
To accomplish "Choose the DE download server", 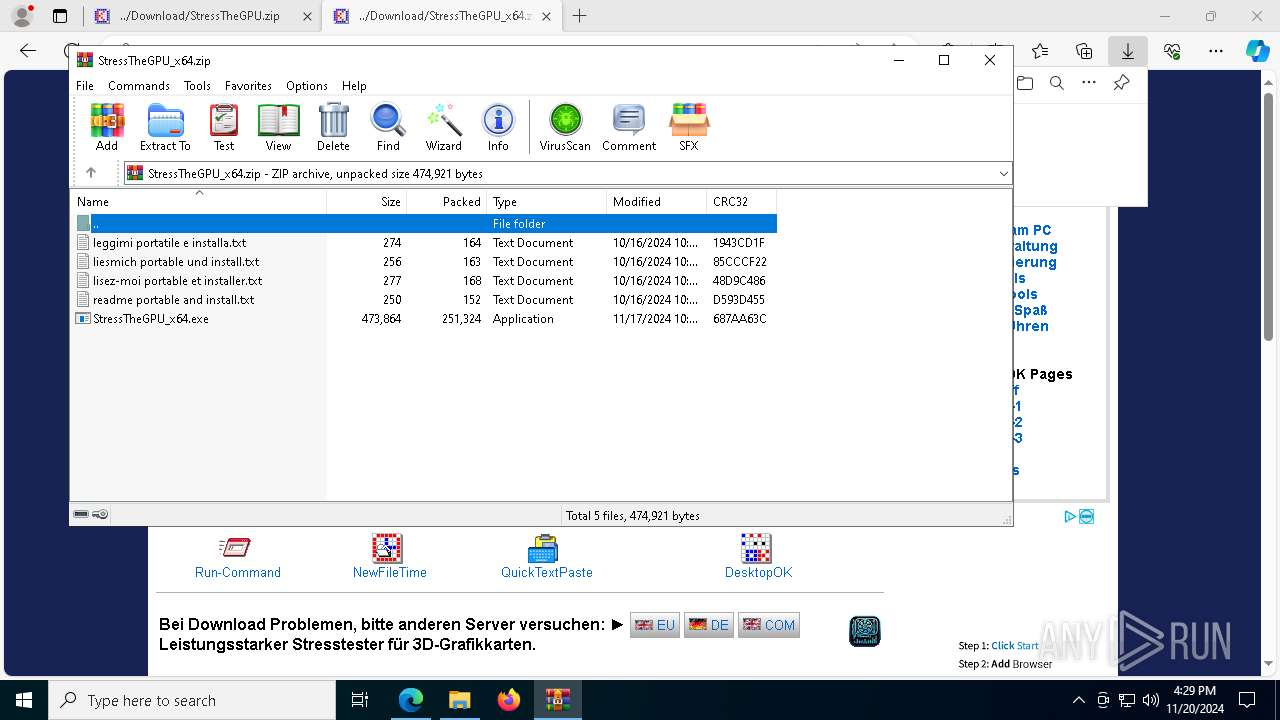I will pyautogui.click(x=709, y=625).
